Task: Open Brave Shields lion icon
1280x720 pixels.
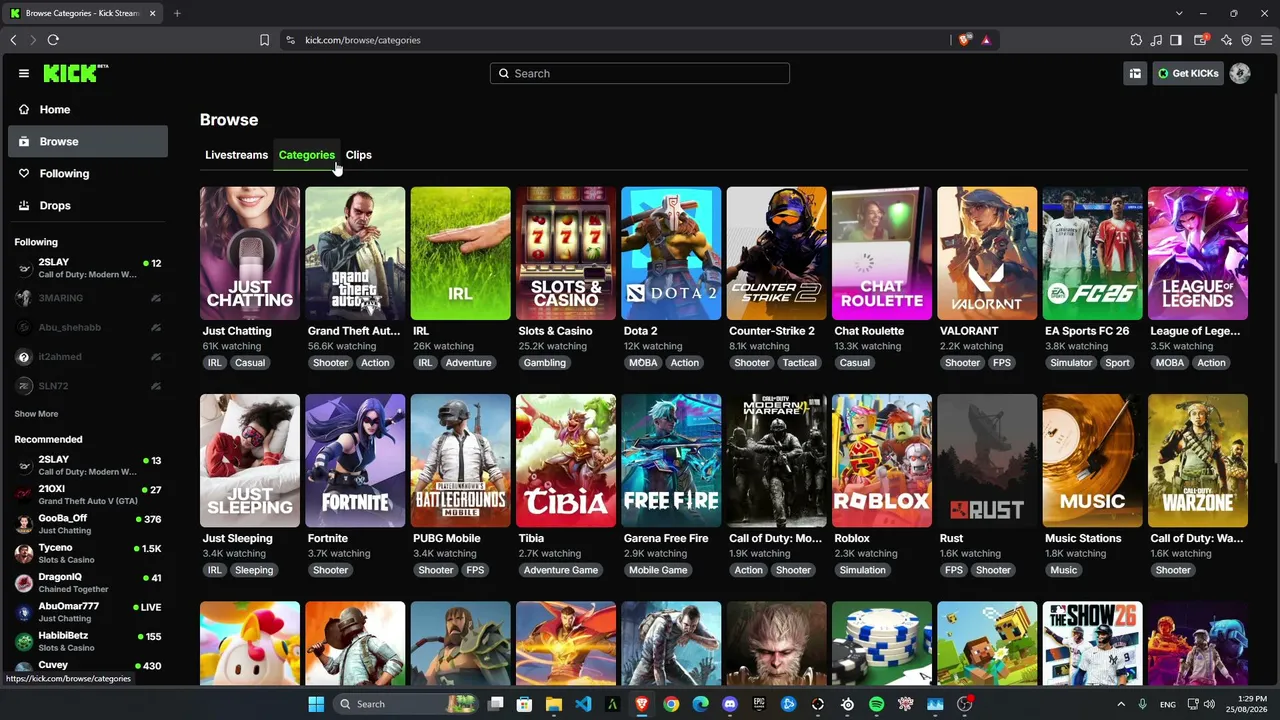Action: coord(964,40)
